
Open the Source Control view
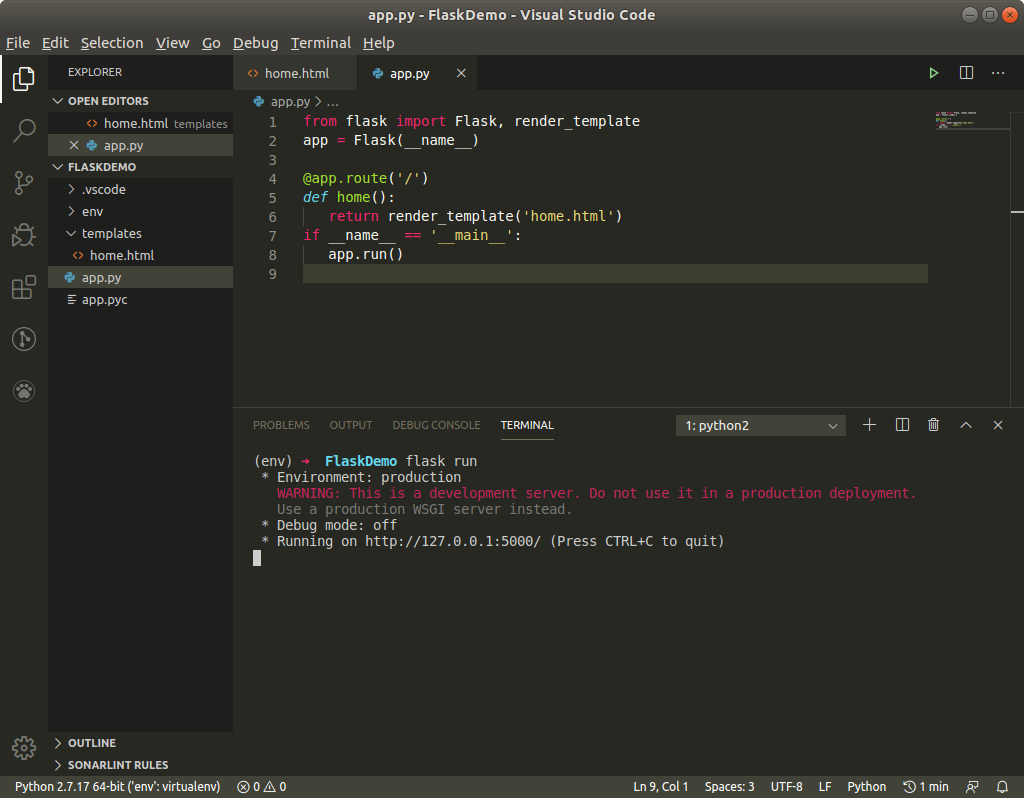[x=24, y=183]
